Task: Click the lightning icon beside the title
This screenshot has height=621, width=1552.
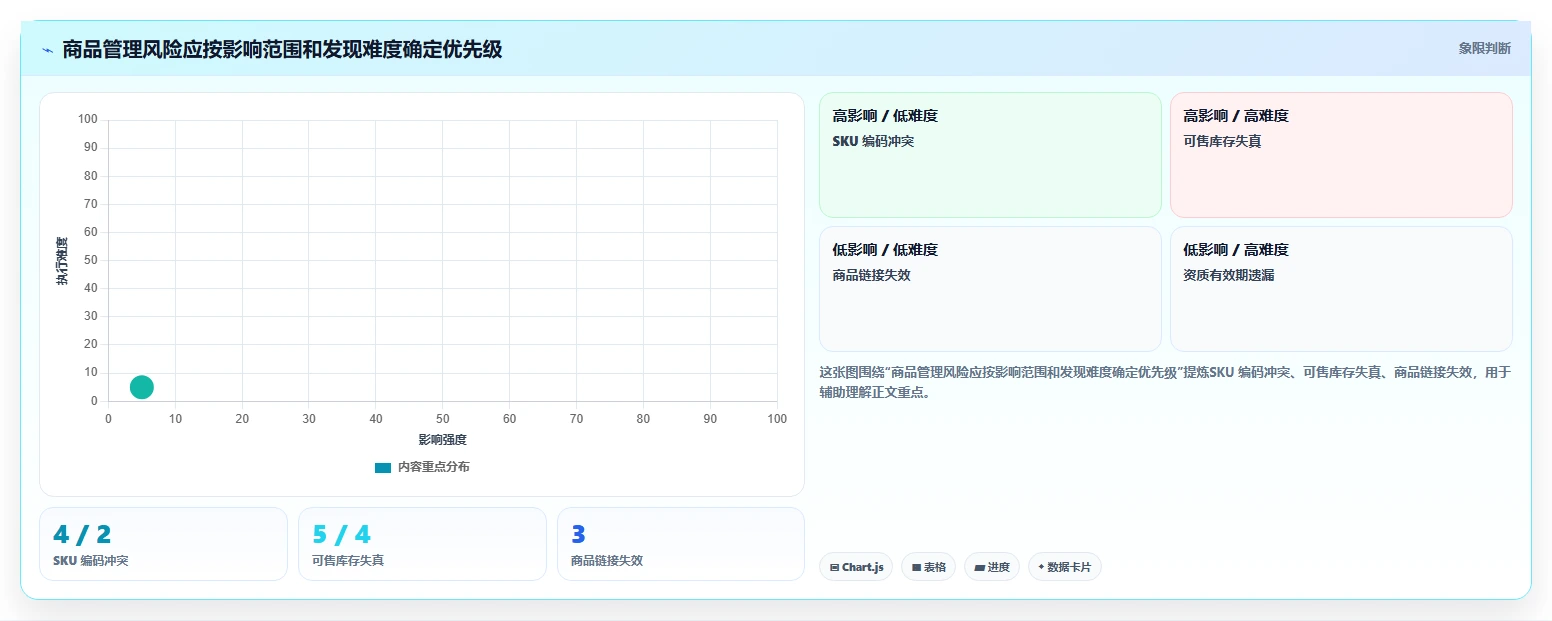Action: [x=48, y=49]
